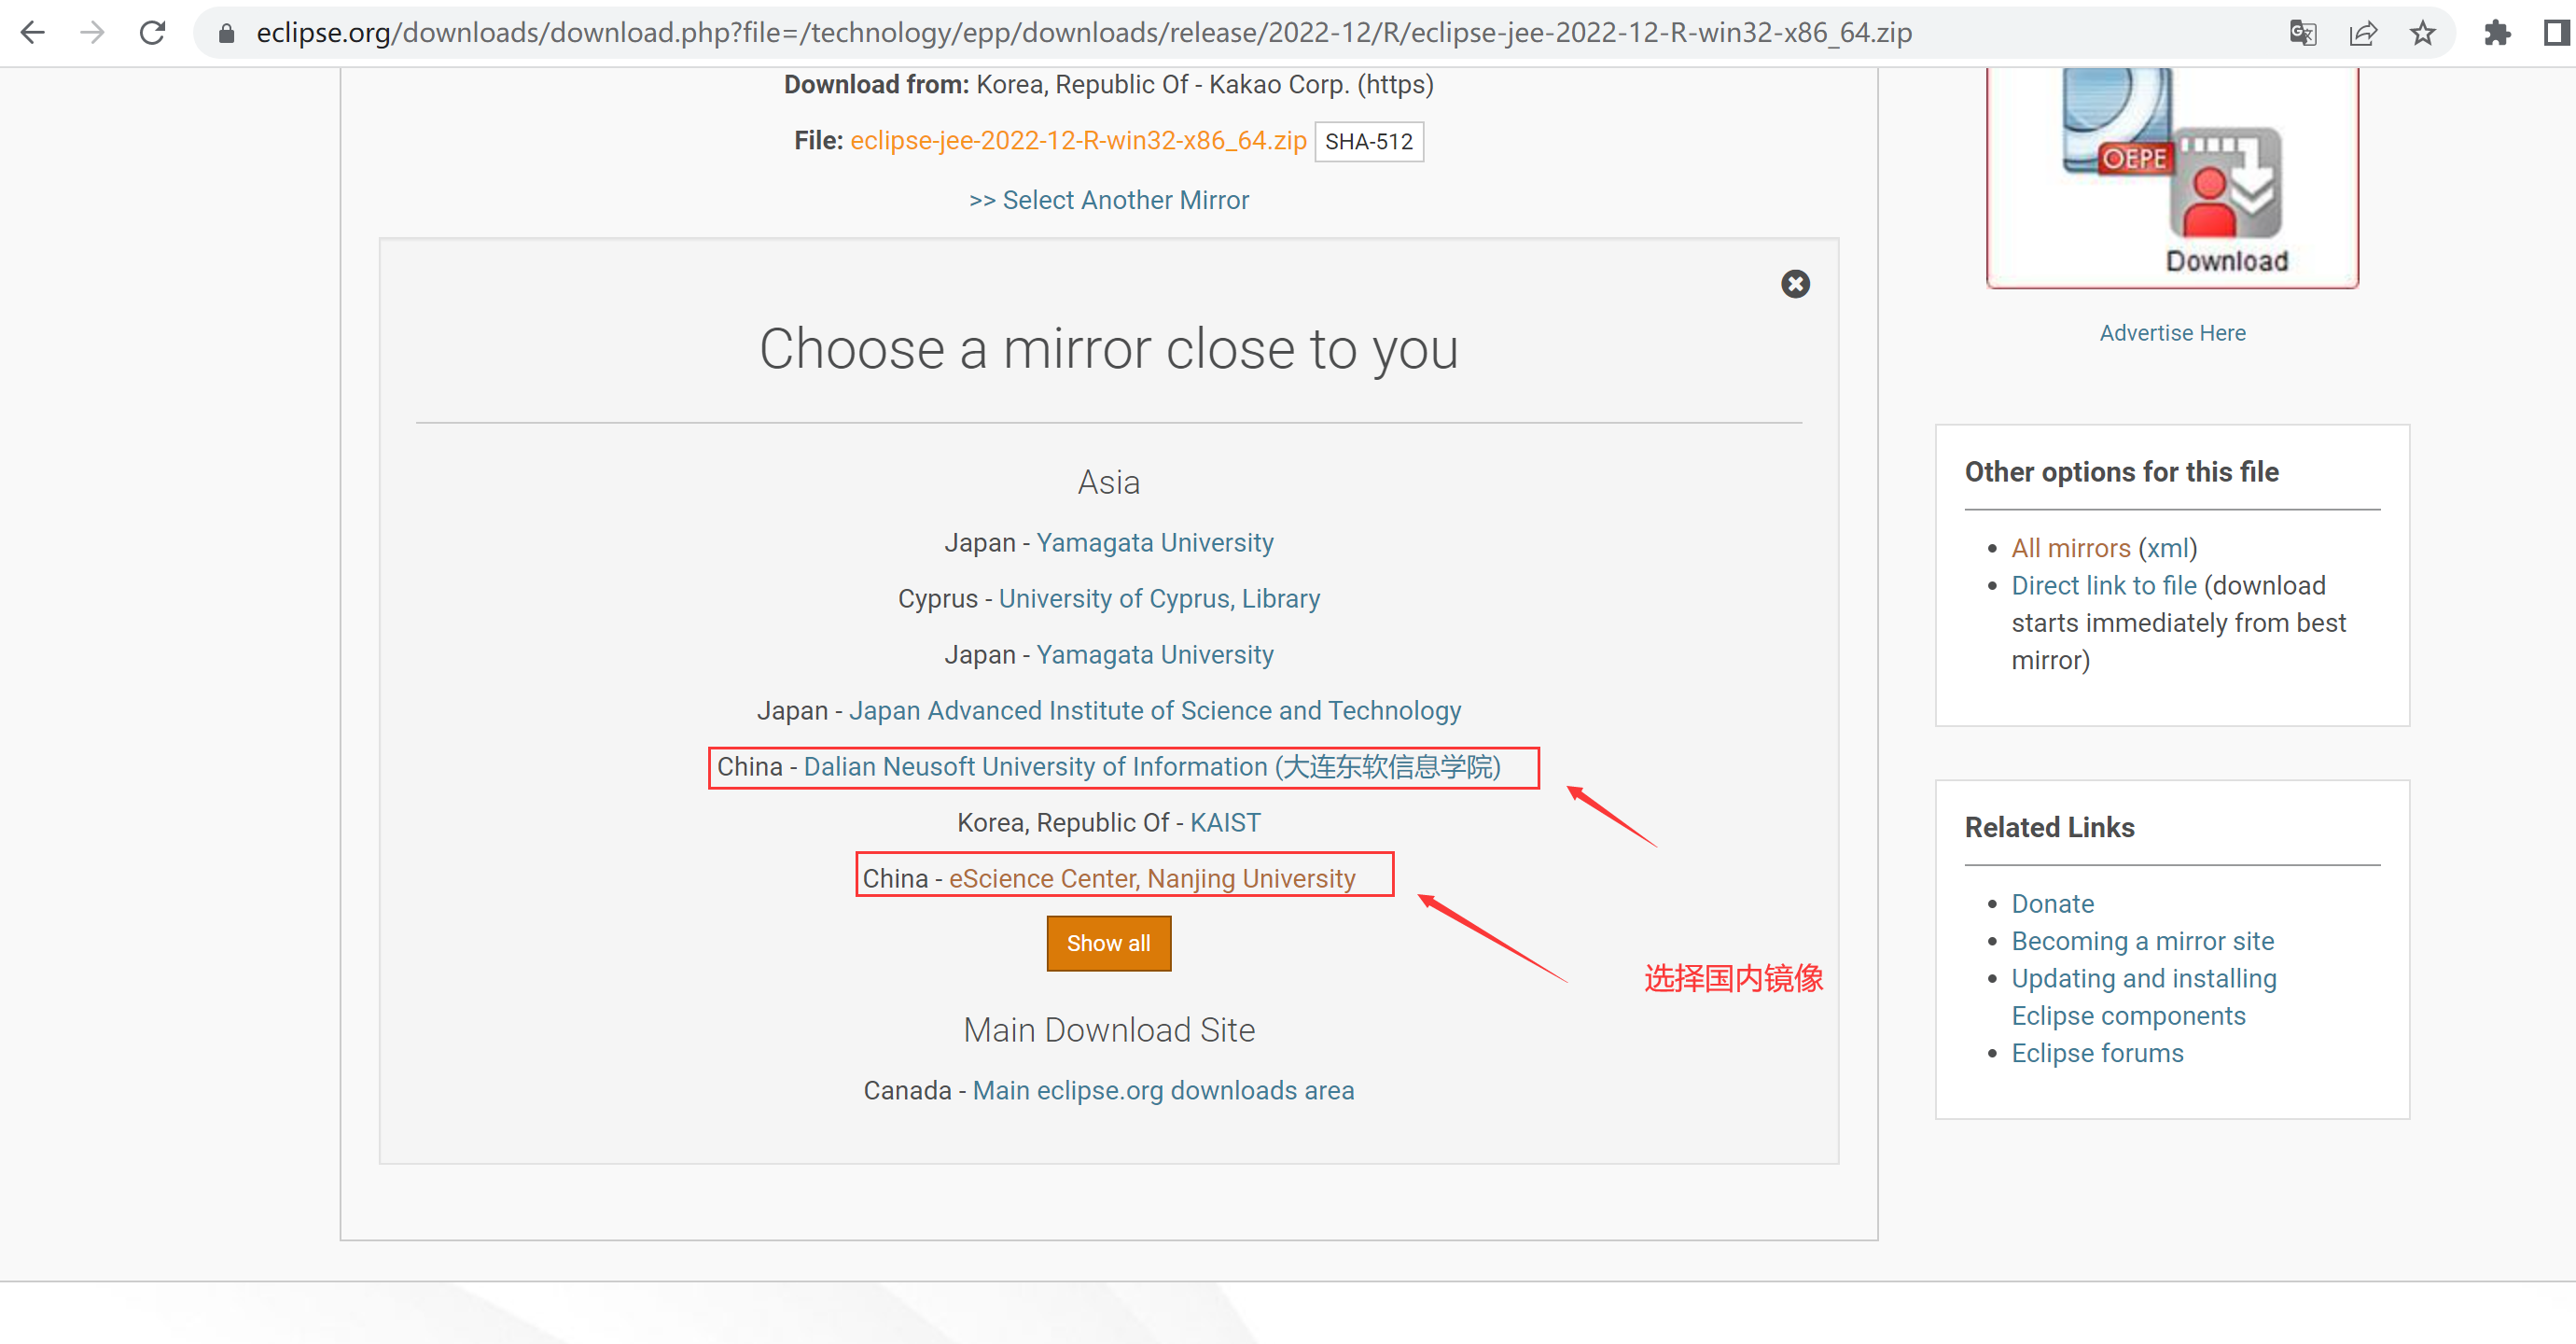Select eScience Center, Nanjing University mirror
2576x1344 pixels.
(x=1152, y=879)
